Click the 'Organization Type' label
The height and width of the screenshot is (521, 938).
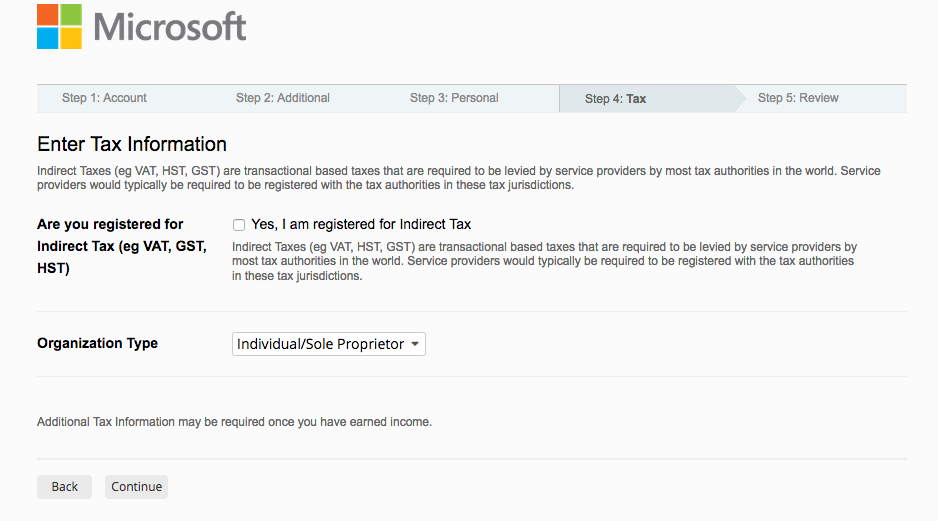[98, 343]
